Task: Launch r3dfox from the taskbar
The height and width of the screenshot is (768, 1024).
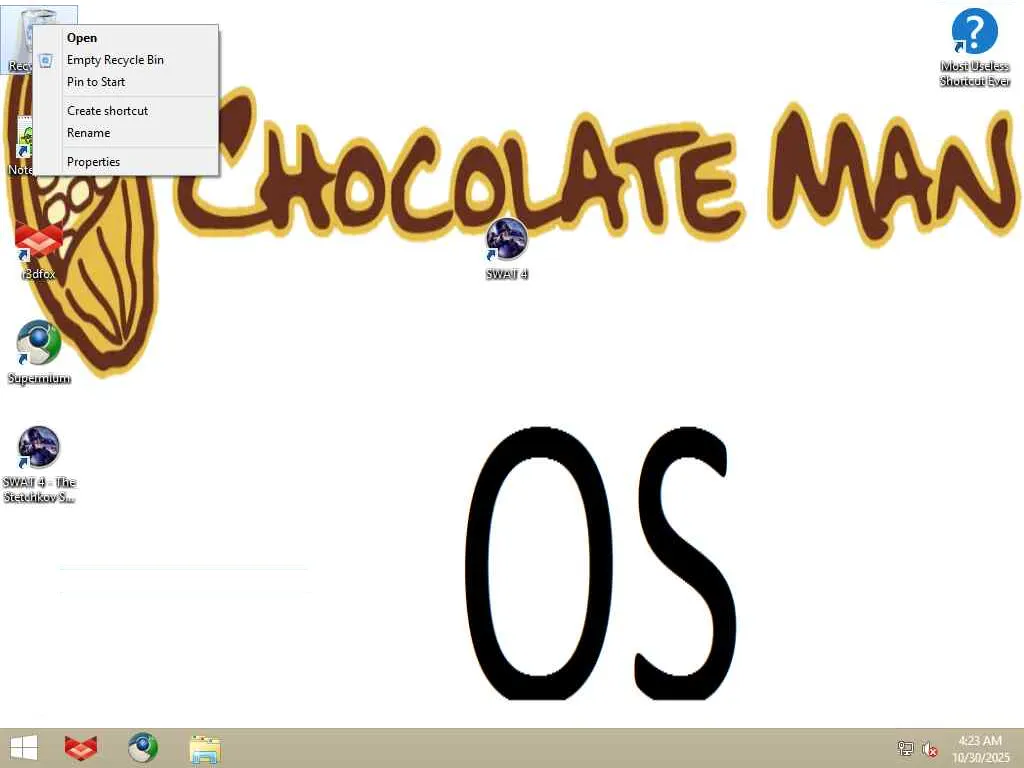Action: coord(81,748)
